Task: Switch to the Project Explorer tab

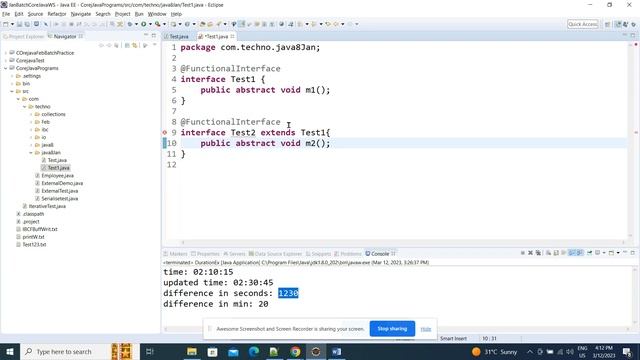Action: pos(23,36)
